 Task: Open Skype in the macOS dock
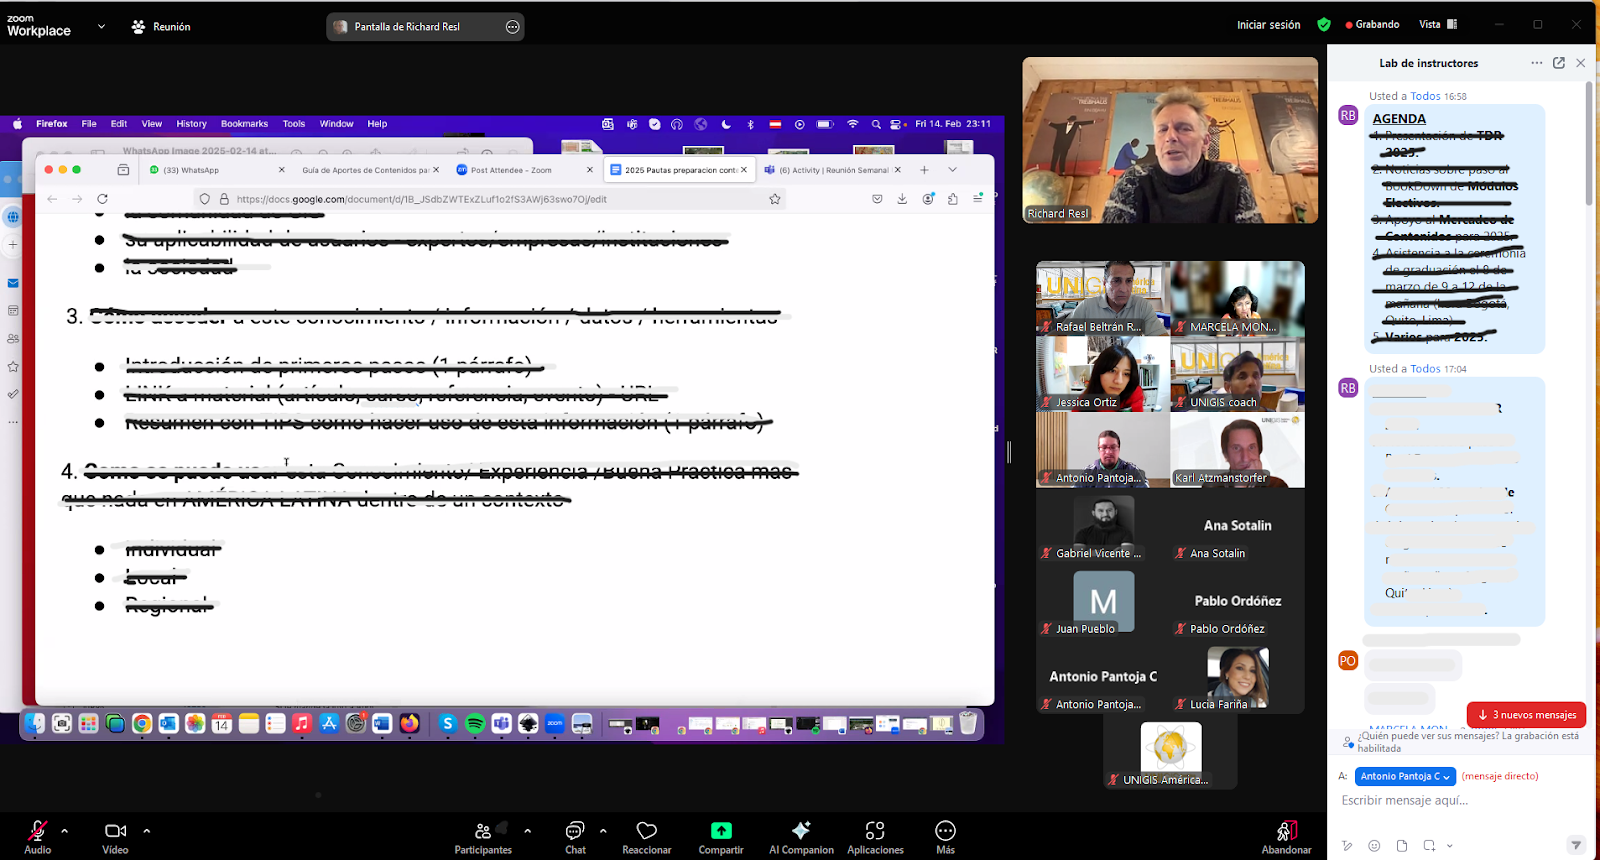pos(448,723)
